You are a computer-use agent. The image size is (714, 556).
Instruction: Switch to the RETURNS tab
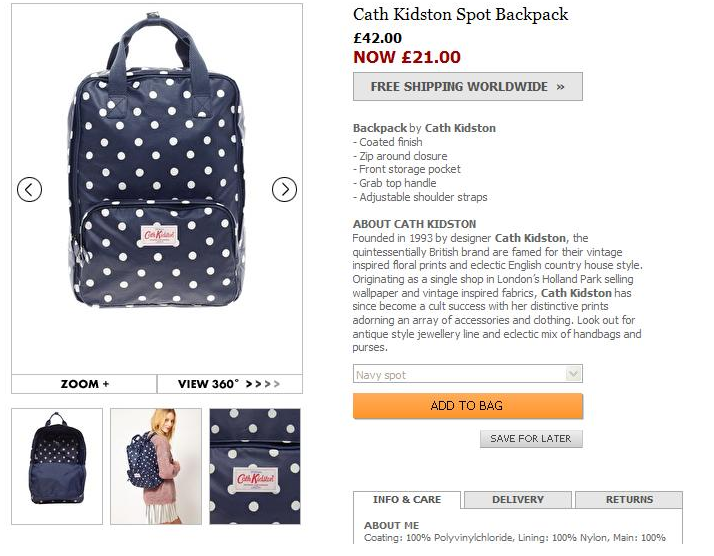click(x=629, y=500)
